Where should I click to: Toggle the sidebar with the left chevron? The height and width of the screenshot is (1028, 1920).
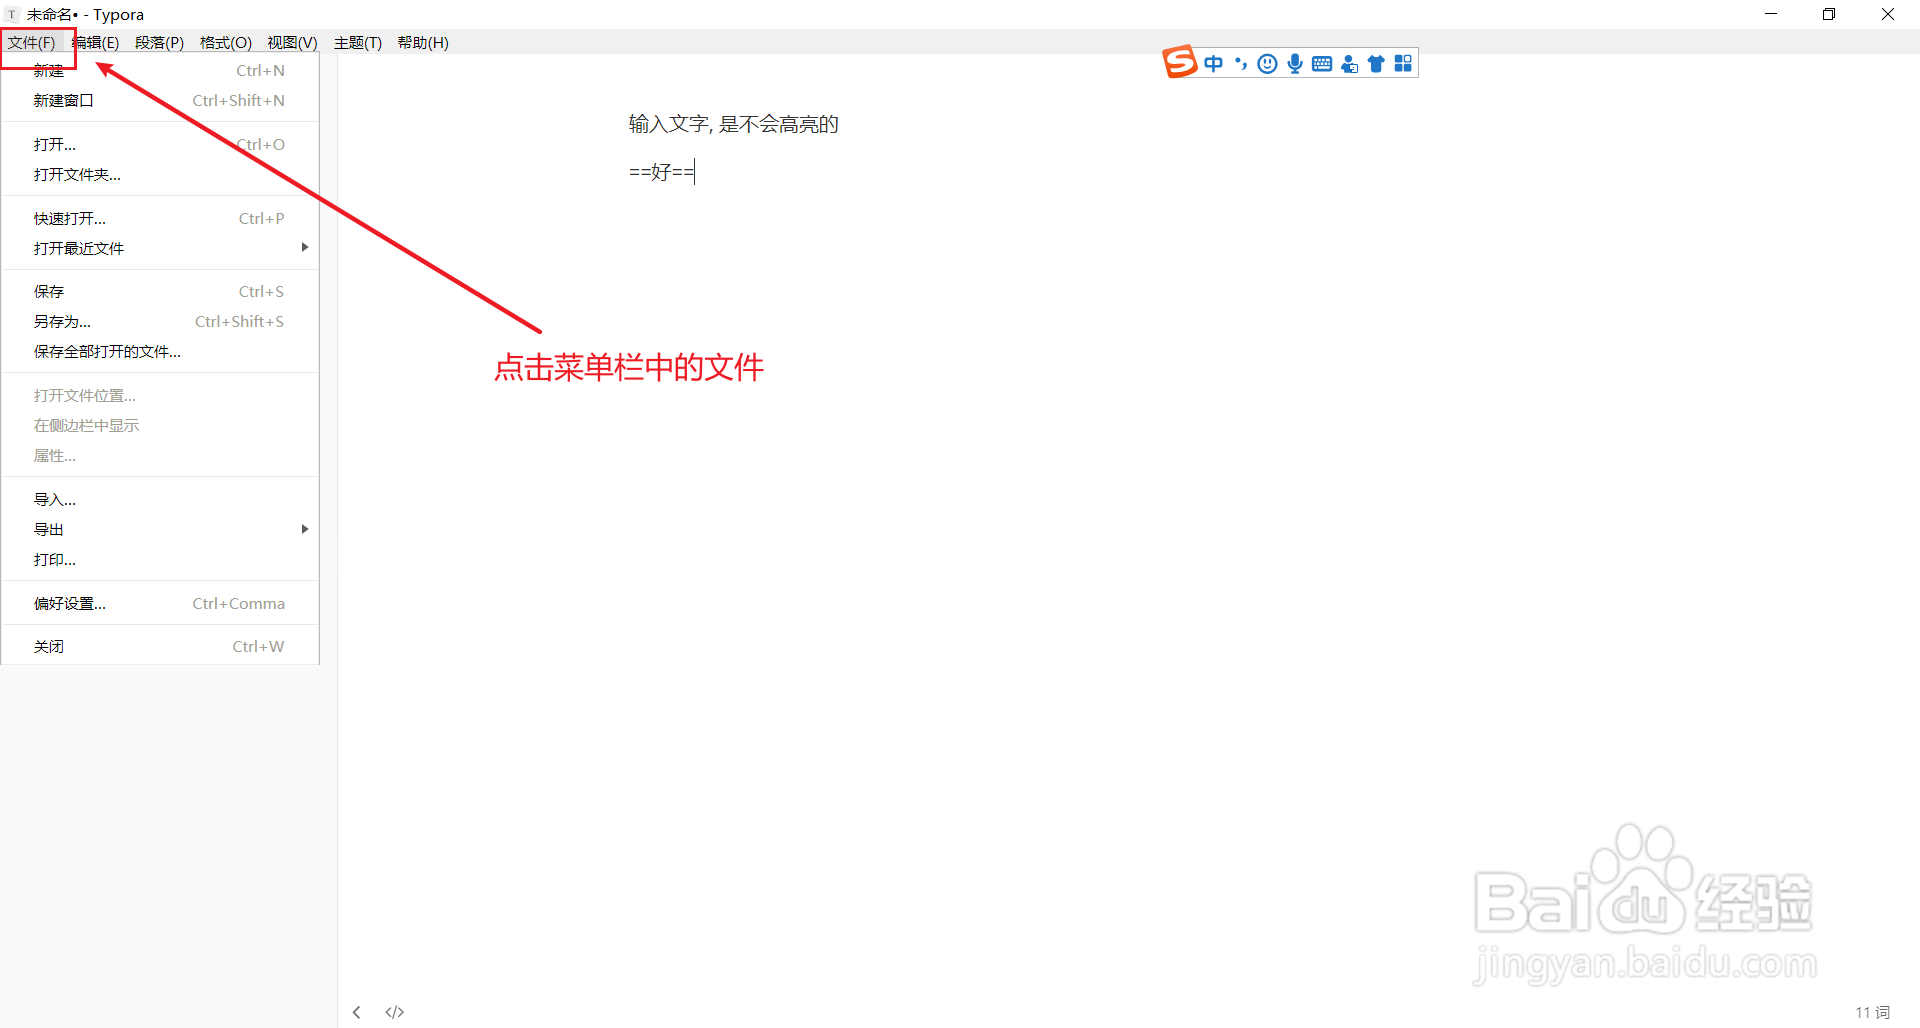357,1012
